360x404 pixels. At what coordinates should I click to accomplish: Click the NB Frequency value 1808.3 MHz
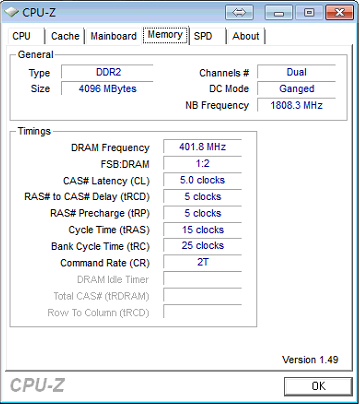[296, 105]
